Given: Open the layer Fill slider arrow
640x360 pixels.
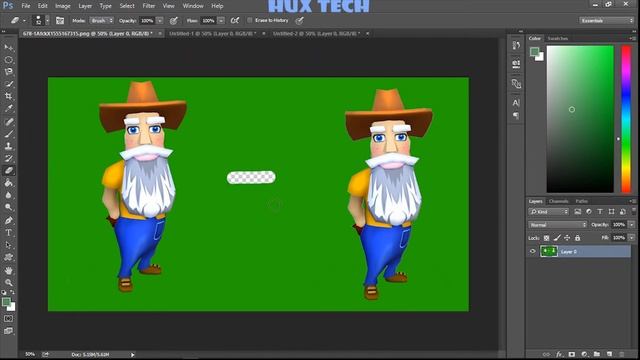Looking at the screenshot, I should click(631, 238).
